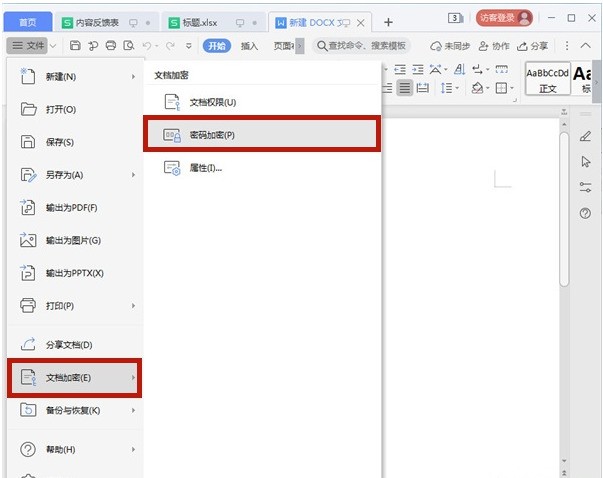The height and width of the screenshot is (478, 603).
Task: Choose 输出为PDF(F) from file menu
Action: point(72,208)
